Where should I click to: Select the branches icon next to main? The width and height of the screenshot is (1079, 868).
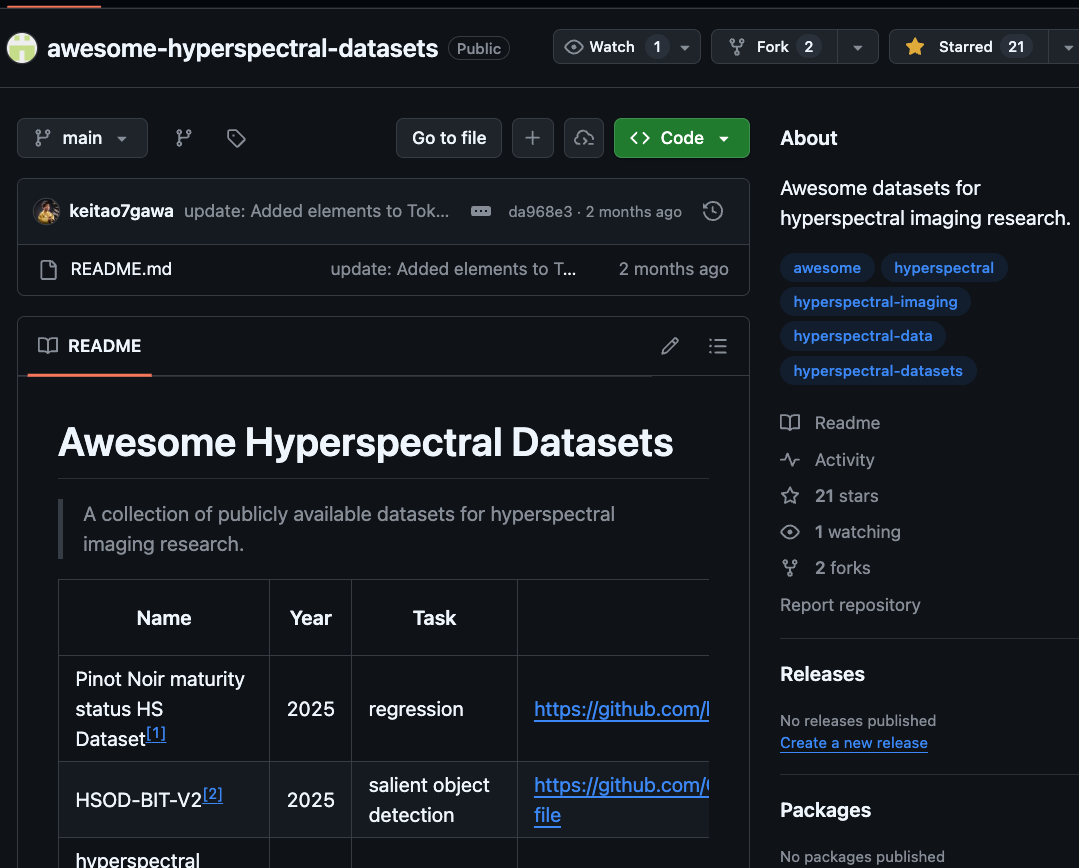[x=183, y=138]
